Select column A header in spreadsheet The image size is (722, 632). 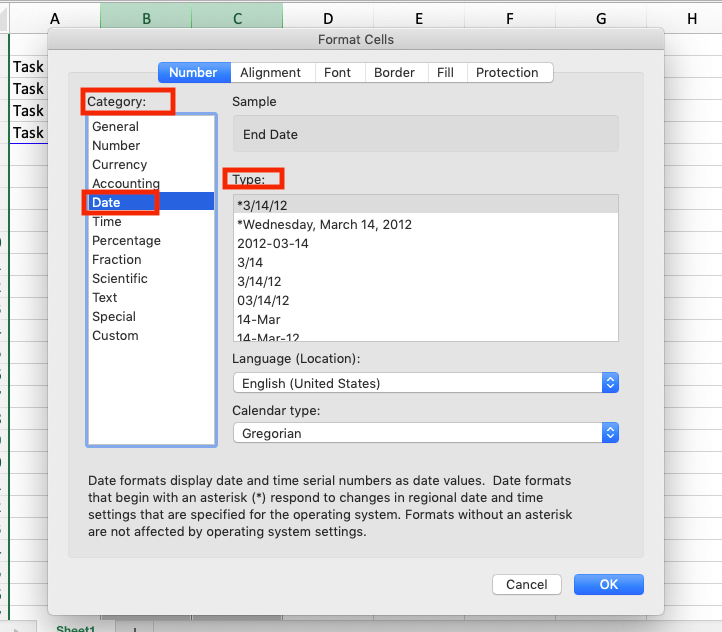coord(55,17)
